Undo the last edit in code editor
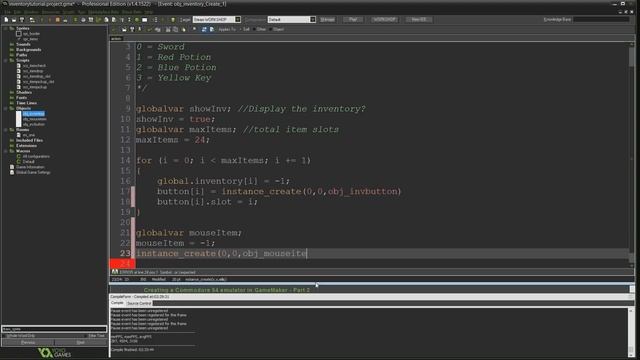Screen dimensions: 640x360 [149, 29]
